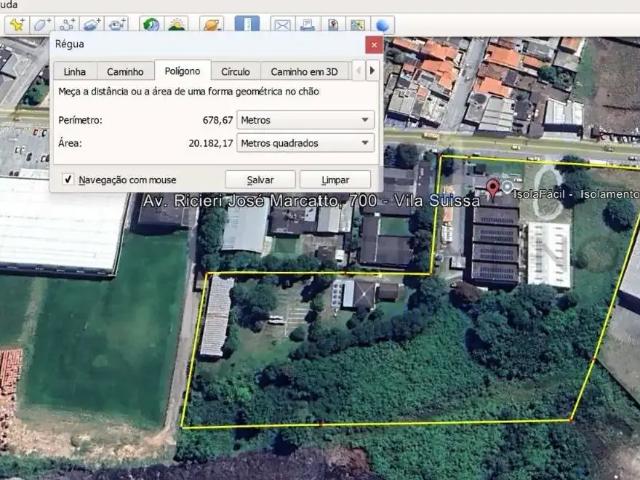Show historical imagery with clock icon
Viewport: 640px width, 480px height.
click(151, 24)
